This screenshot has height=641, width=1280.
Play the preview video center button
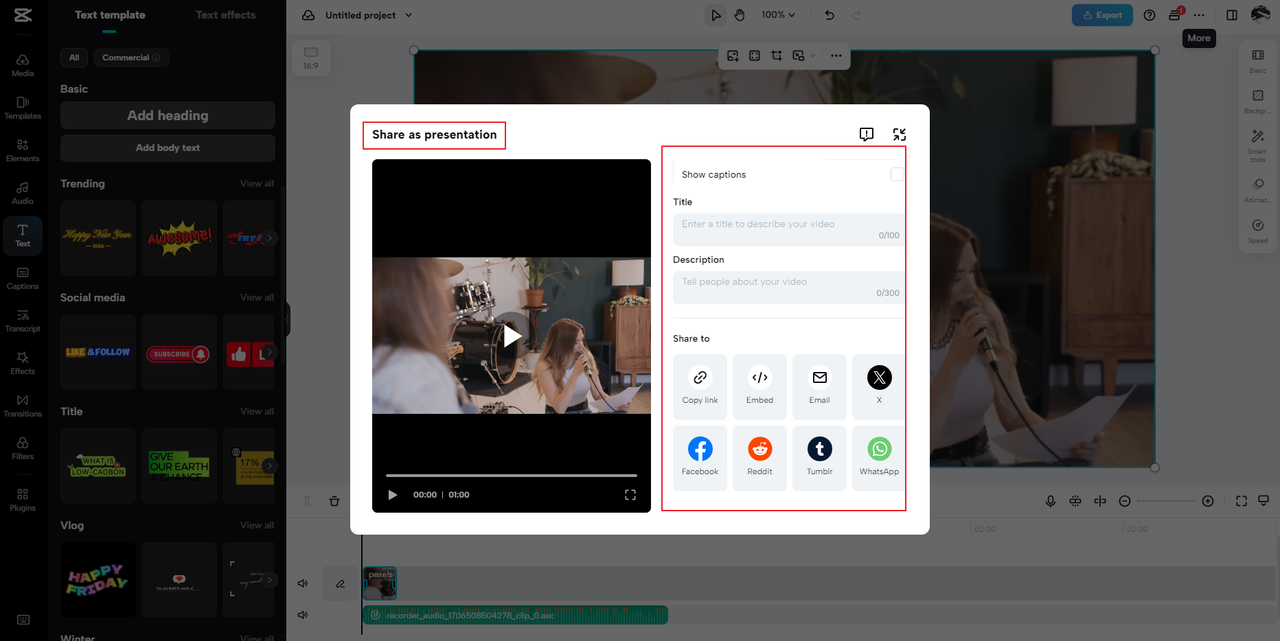coord(511,336)
